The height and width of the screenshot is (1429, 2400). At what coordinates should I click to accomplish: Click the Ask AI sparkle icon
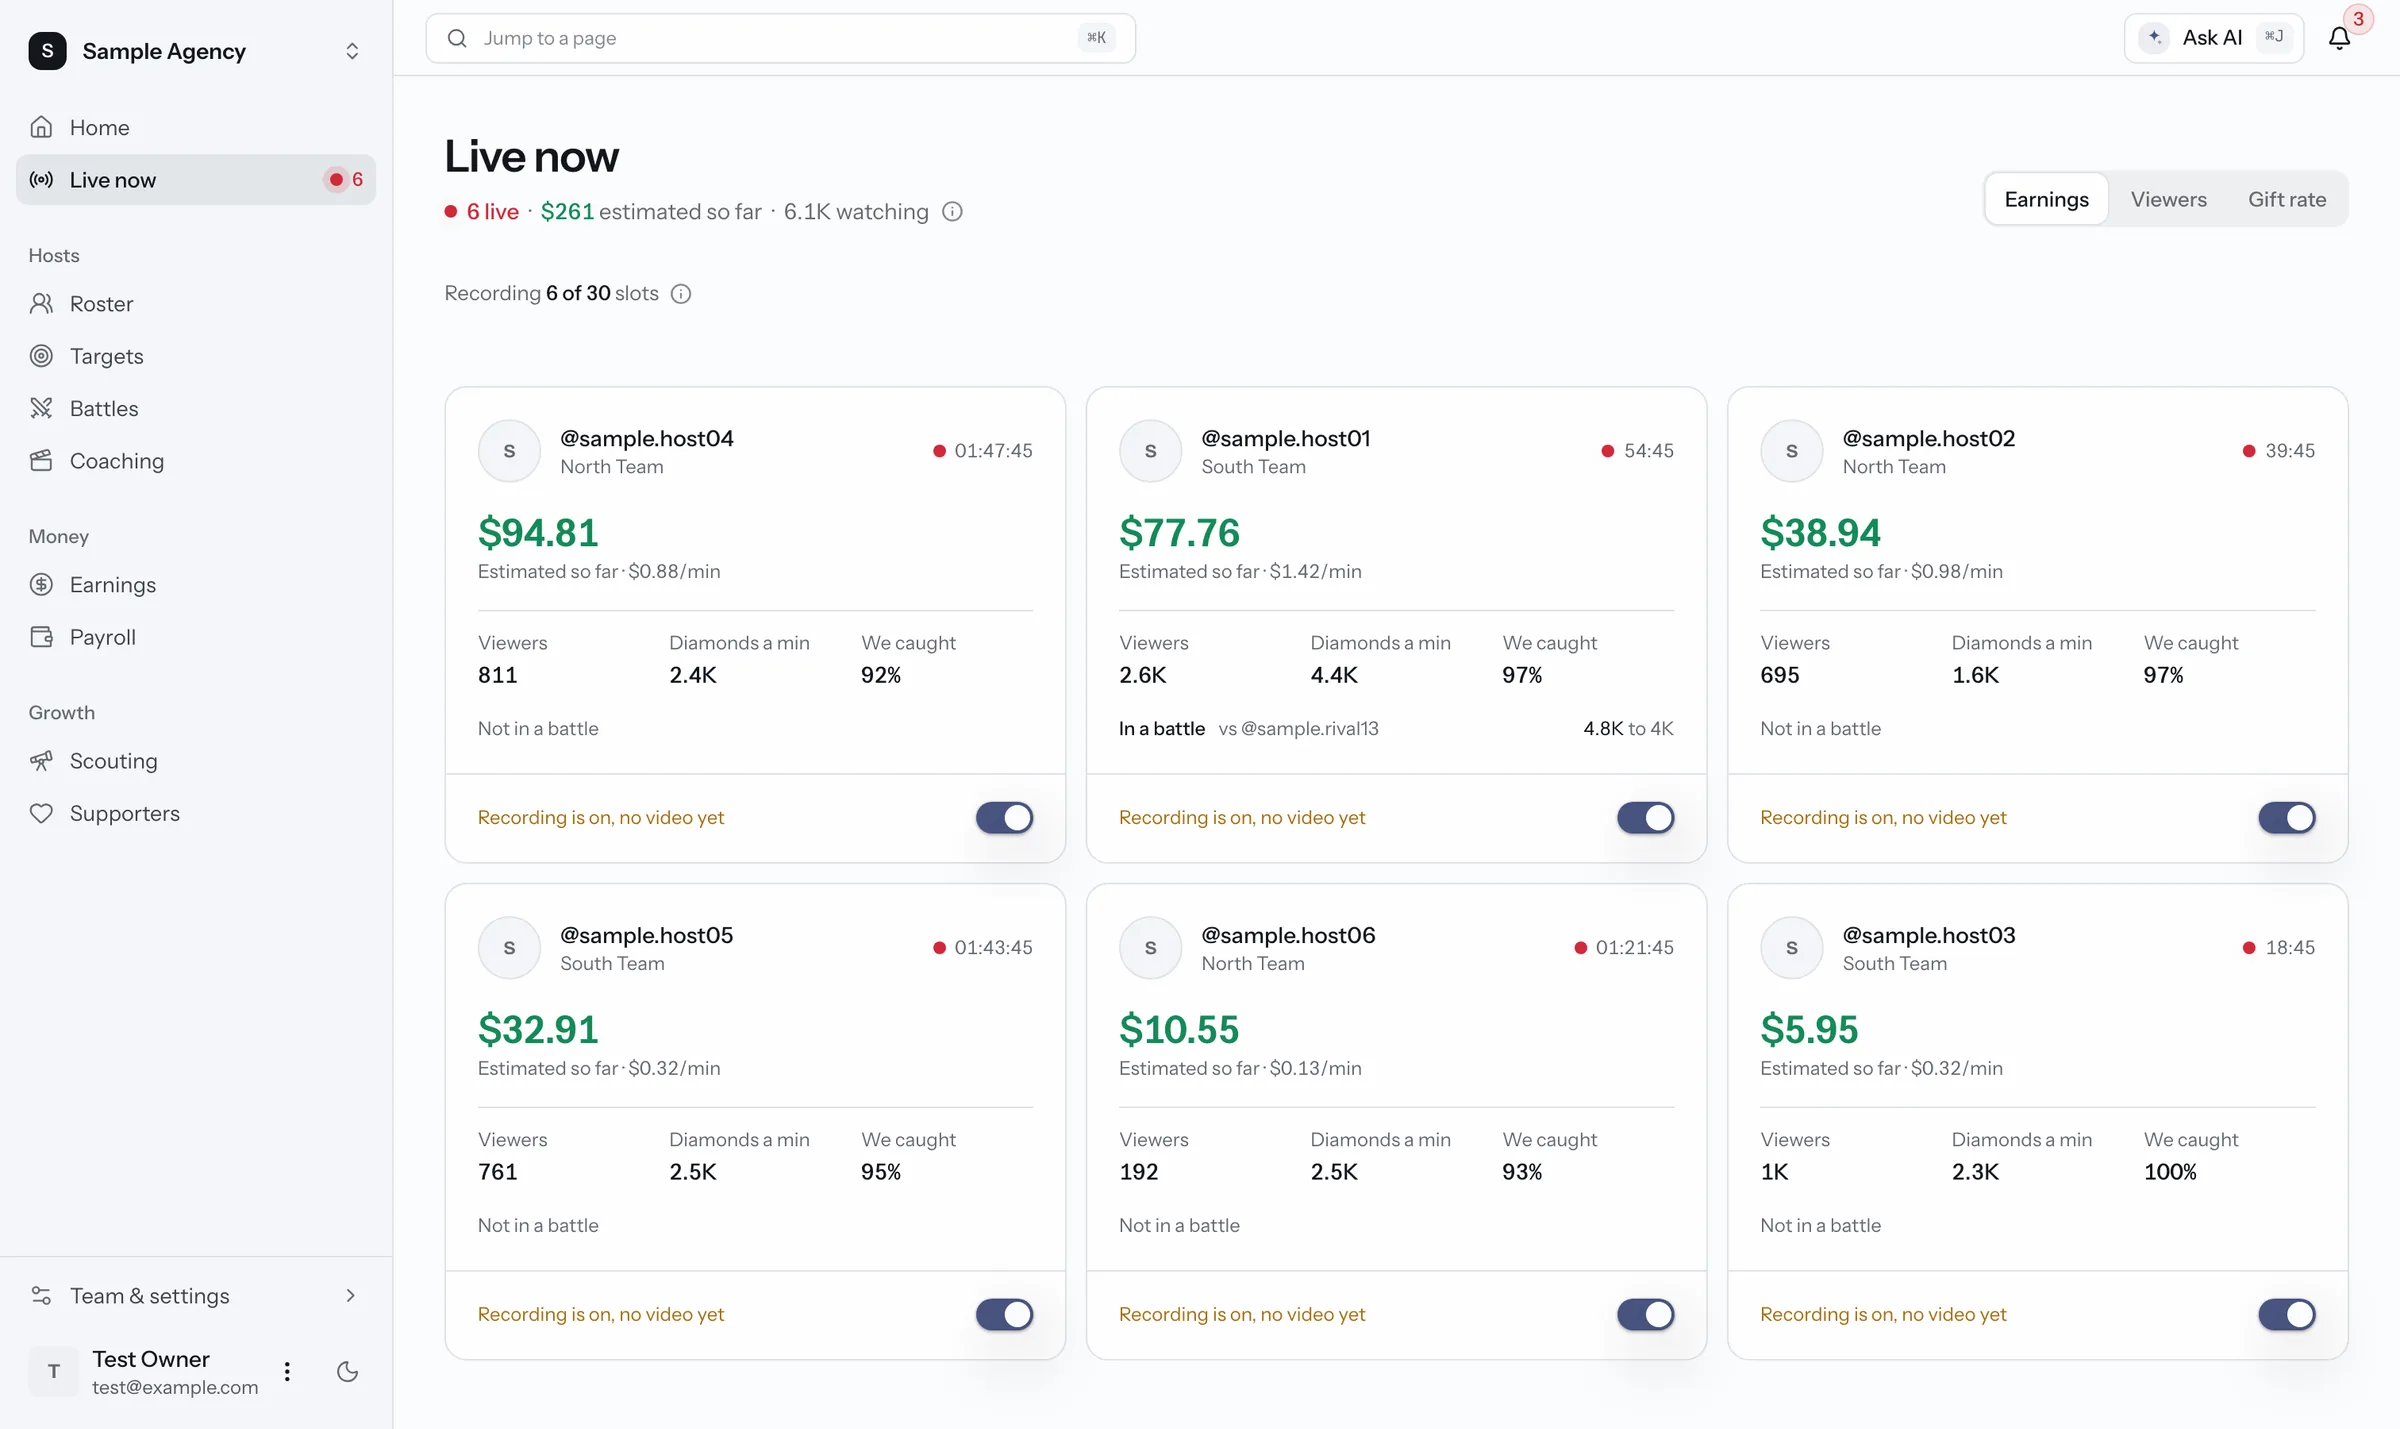pyautogui.click(x=2155, y=38)
